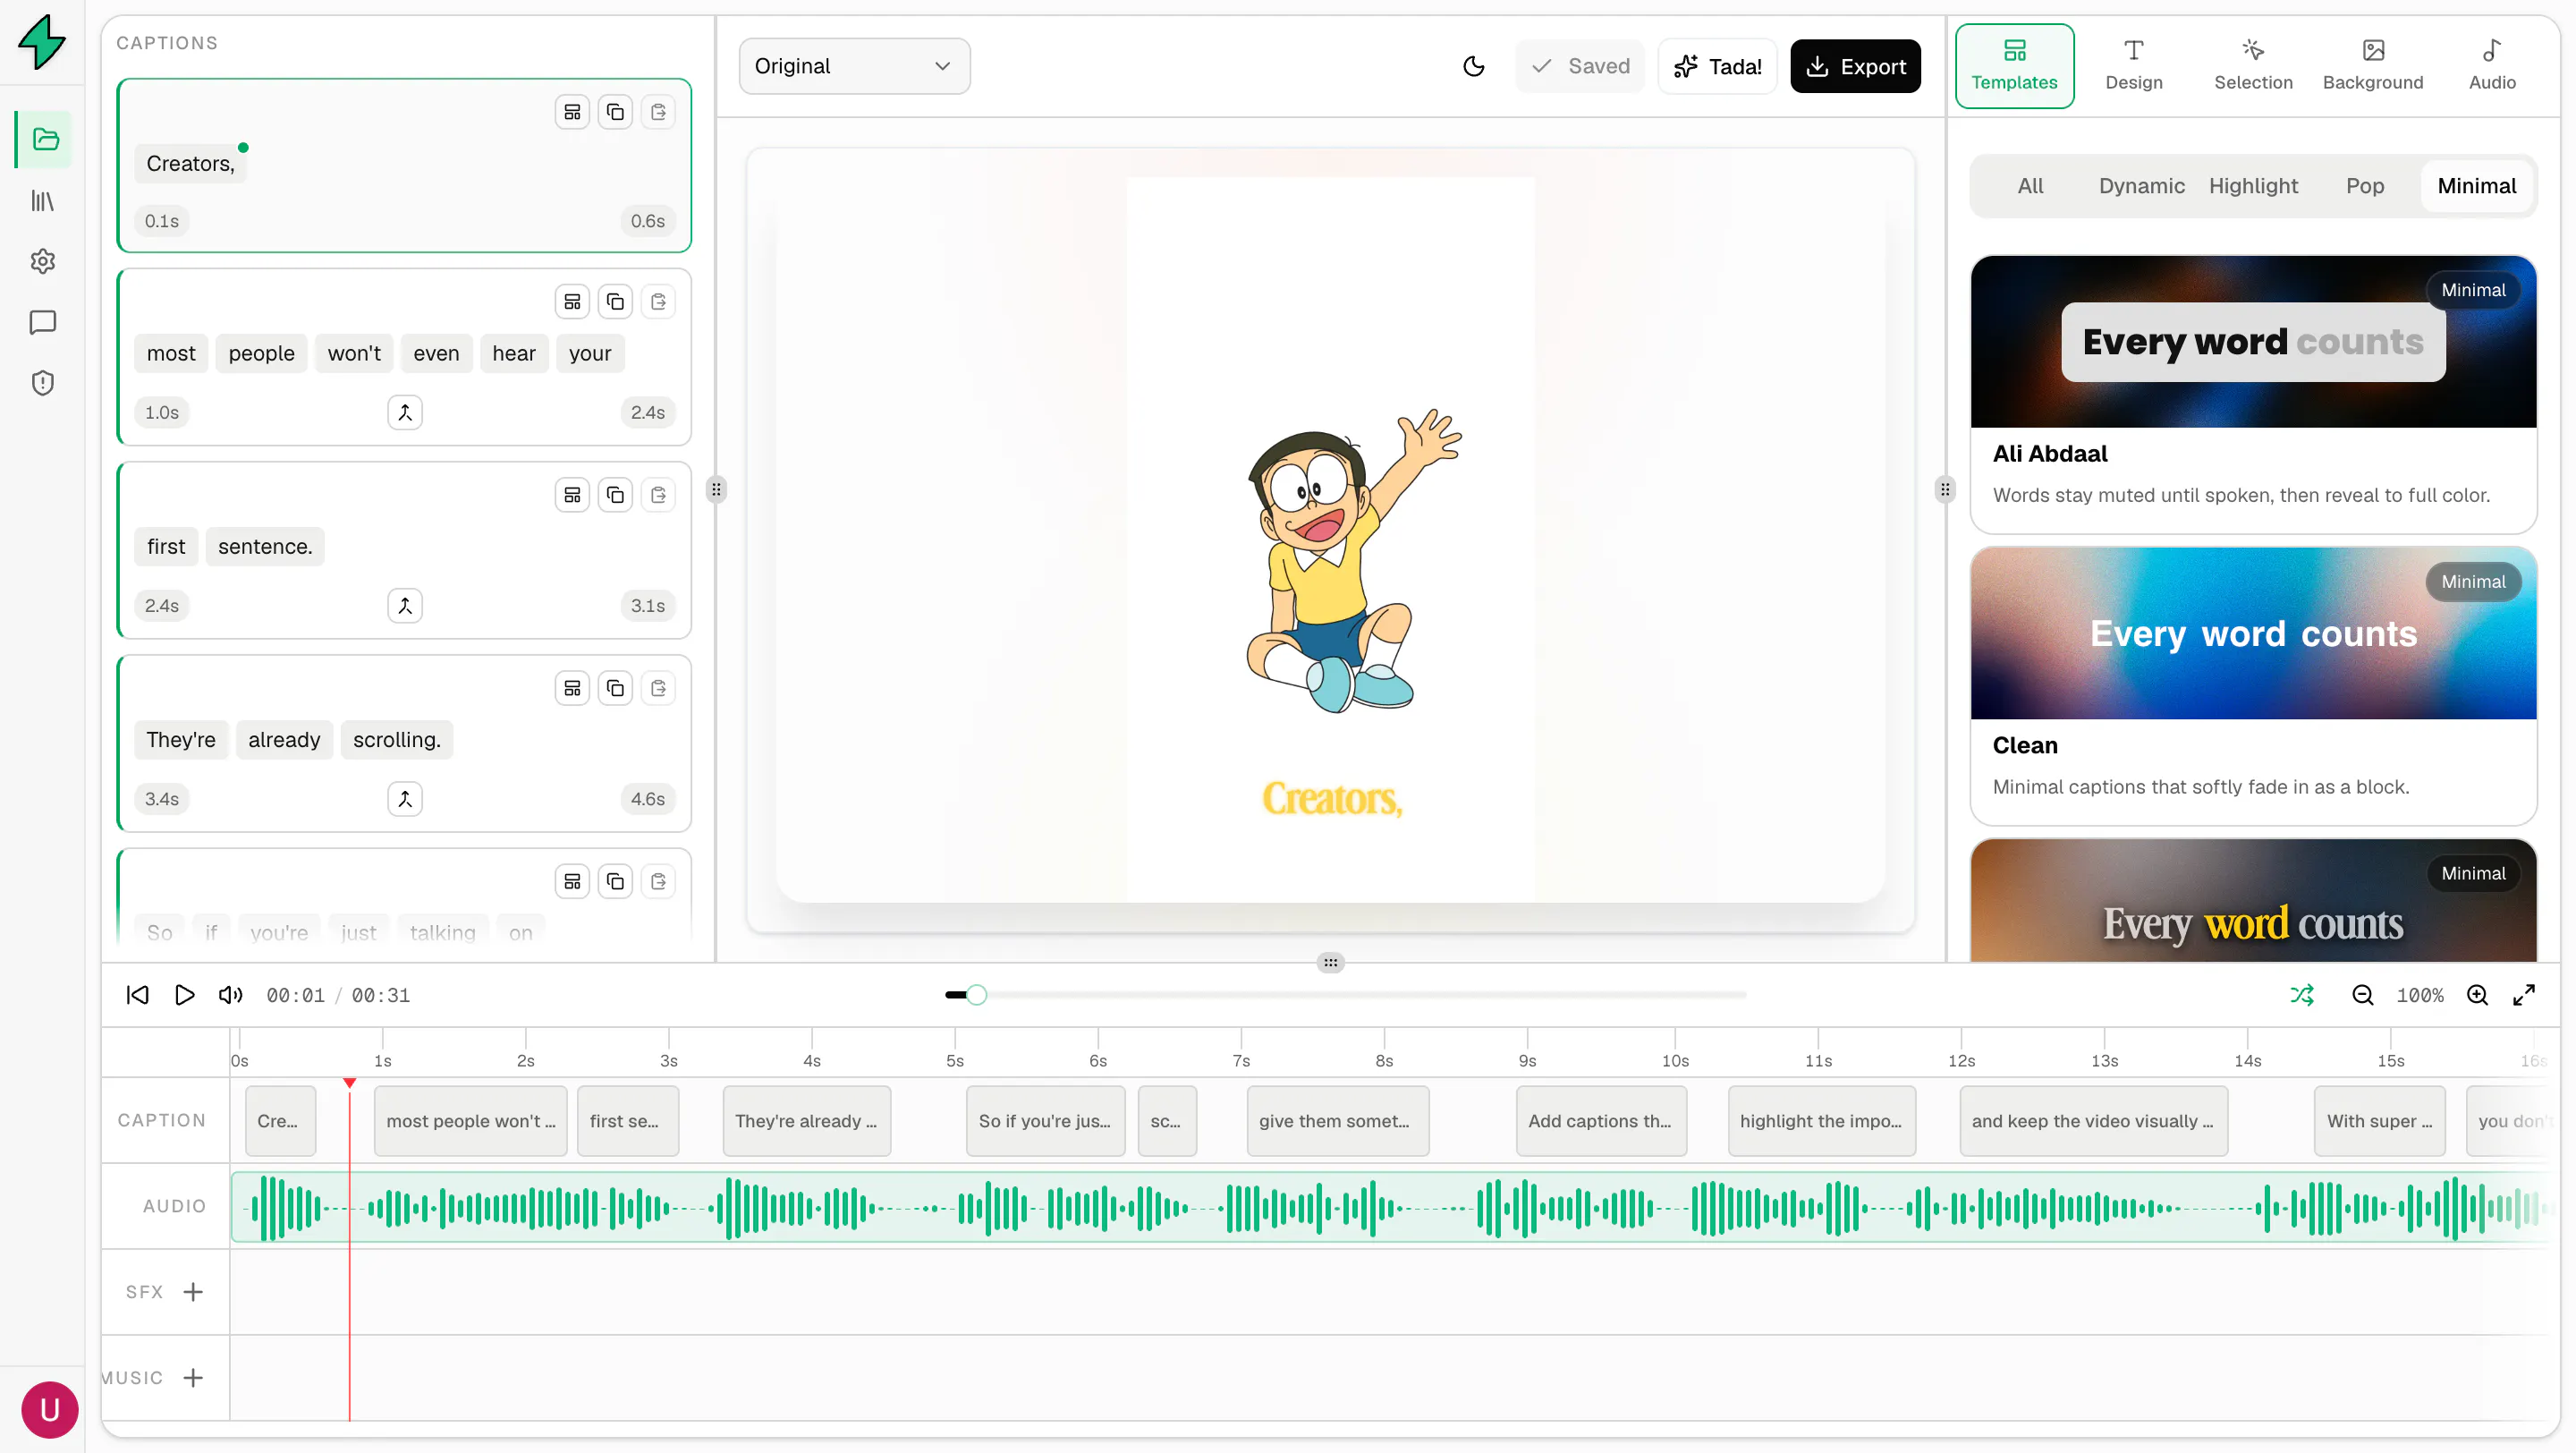Click the 2.4s end time of 'most people' card
Image resolution: width=2576 pixels, height=1453 pixels.
[647, 412]
